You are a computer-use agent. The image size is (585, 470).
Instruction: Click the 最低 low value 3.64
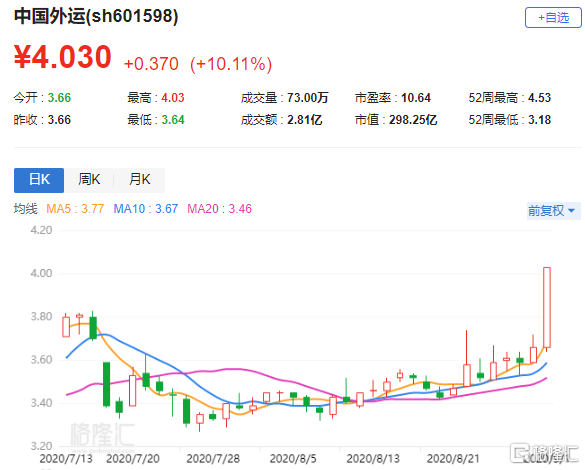(173, 120)
